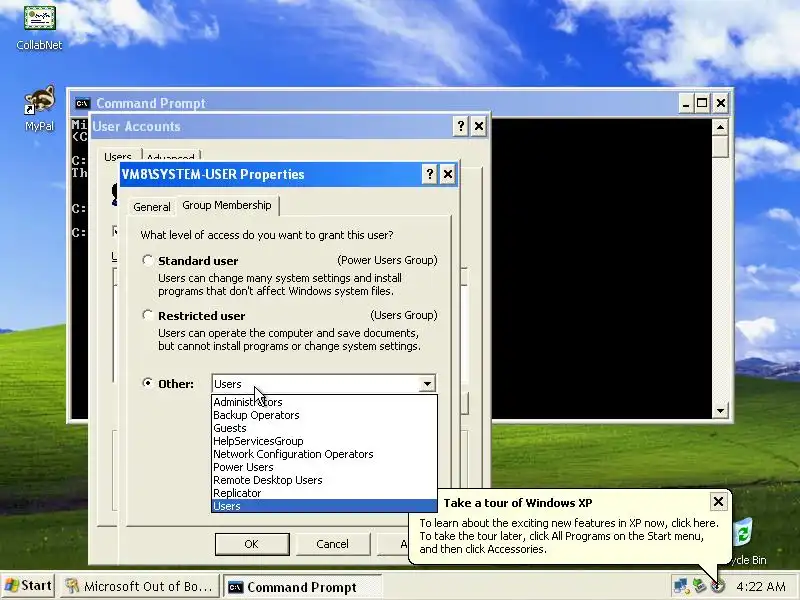800x600 pixels.
Task: Switch to Microsoft Out of Box taskbar item
Action: tap(139, 586)
